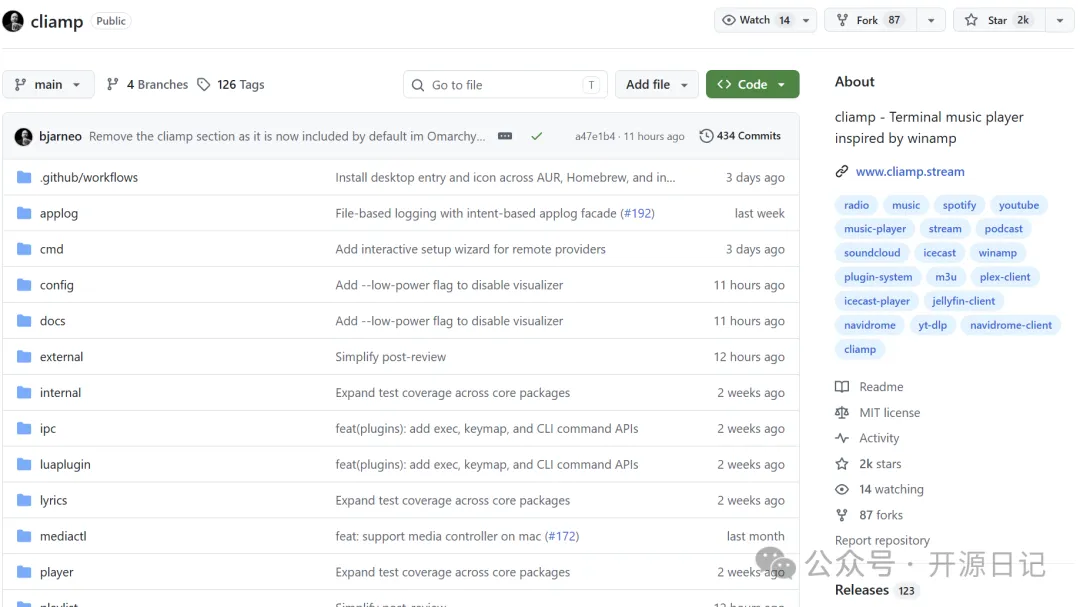Click the bjarneo commit author avatar
Screen dimensions: 1080x607
point(23,136)
